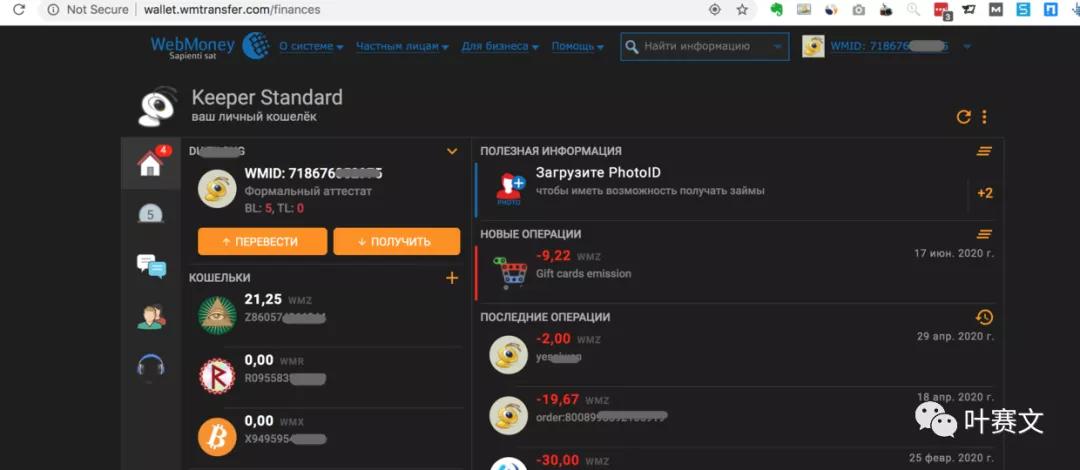Click the BL: 5, TL: 0 level line

(x=274, y=207)
